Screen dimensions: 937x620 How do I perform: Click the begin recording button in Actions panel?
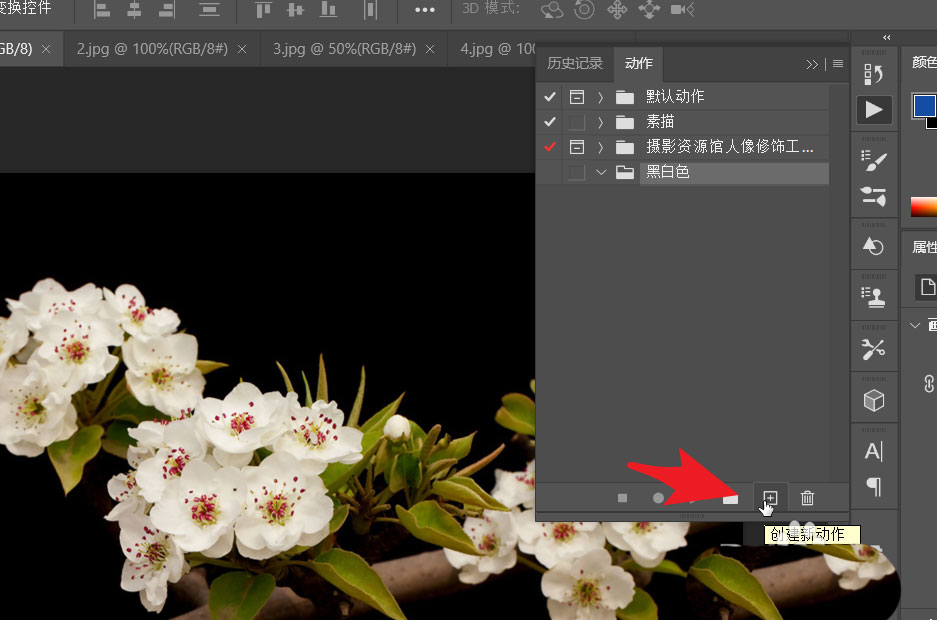658,497
